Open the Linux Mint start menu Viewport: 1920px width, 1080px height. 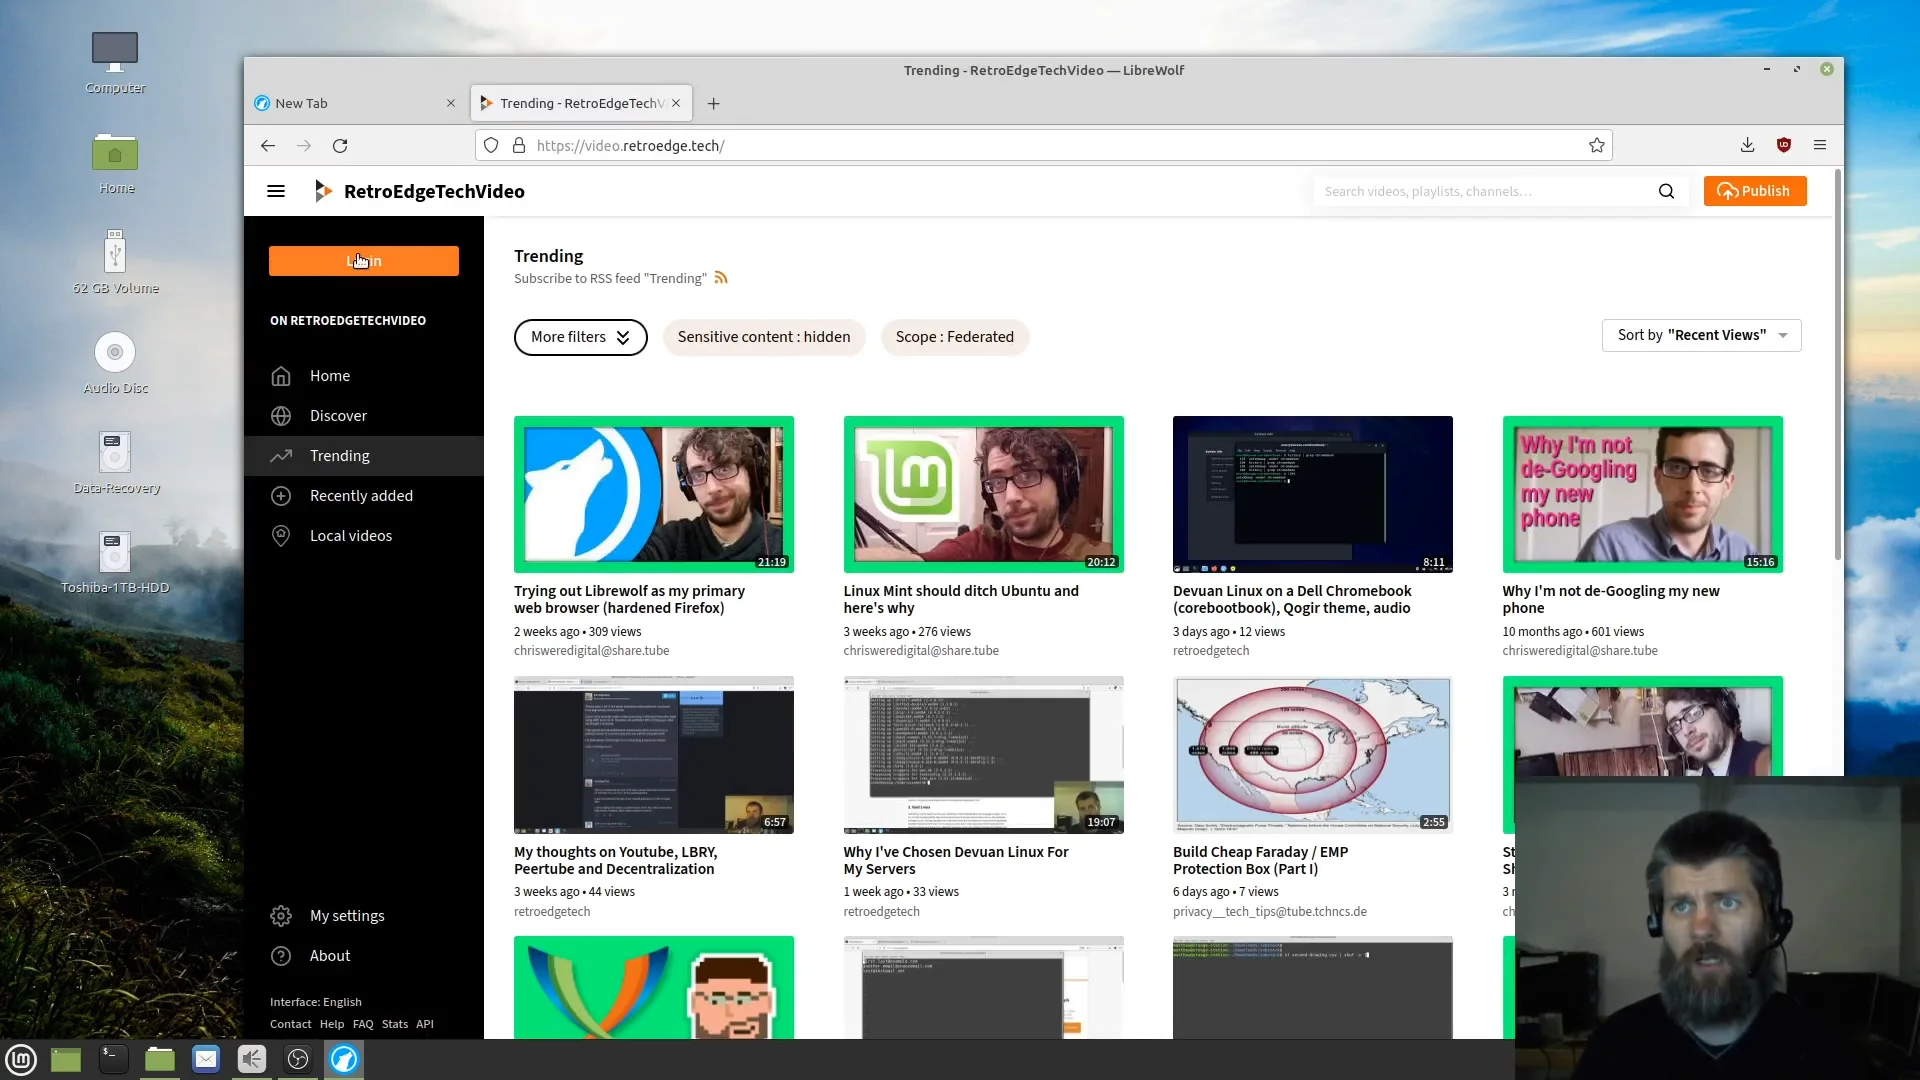21,1059
